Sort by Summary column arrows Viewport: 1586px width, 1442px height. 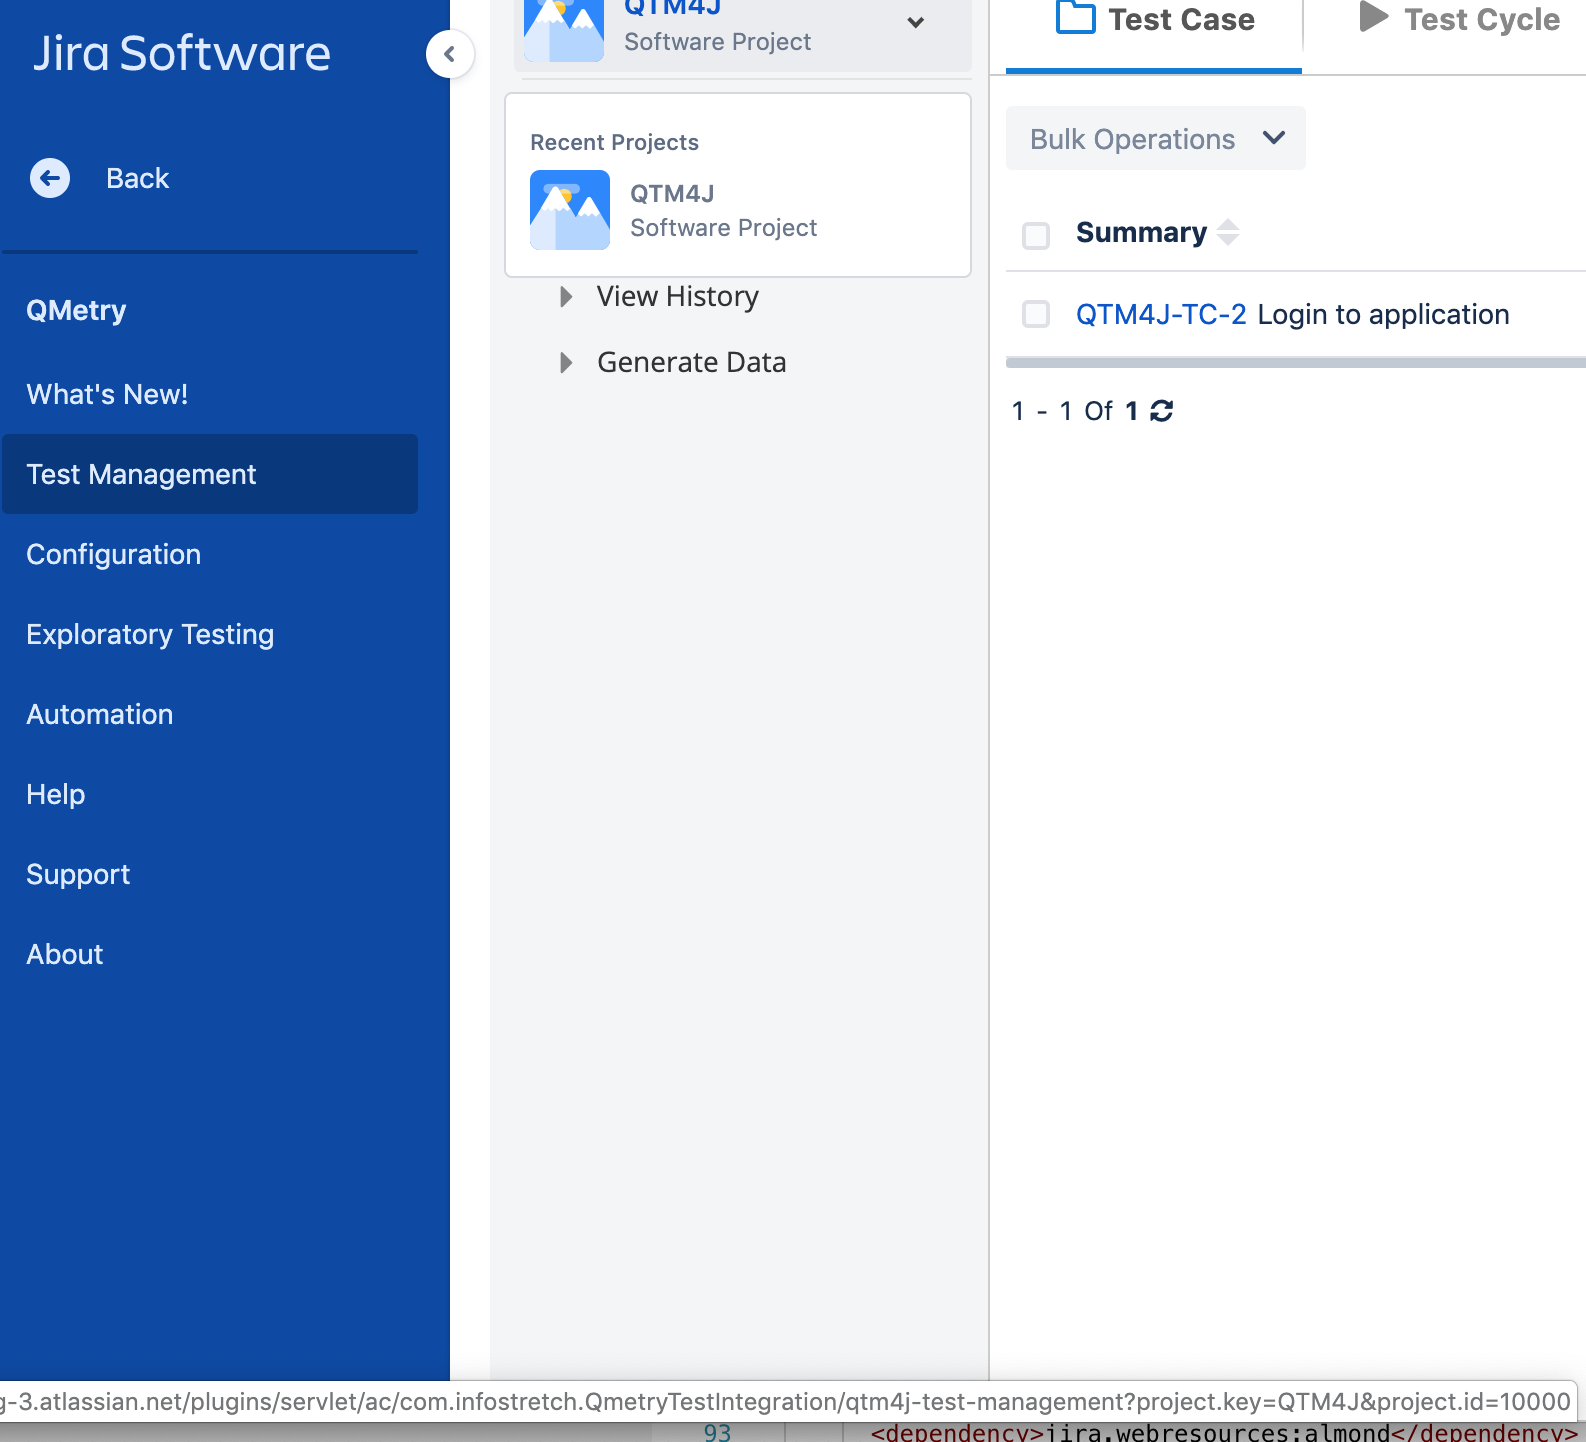1228,232
